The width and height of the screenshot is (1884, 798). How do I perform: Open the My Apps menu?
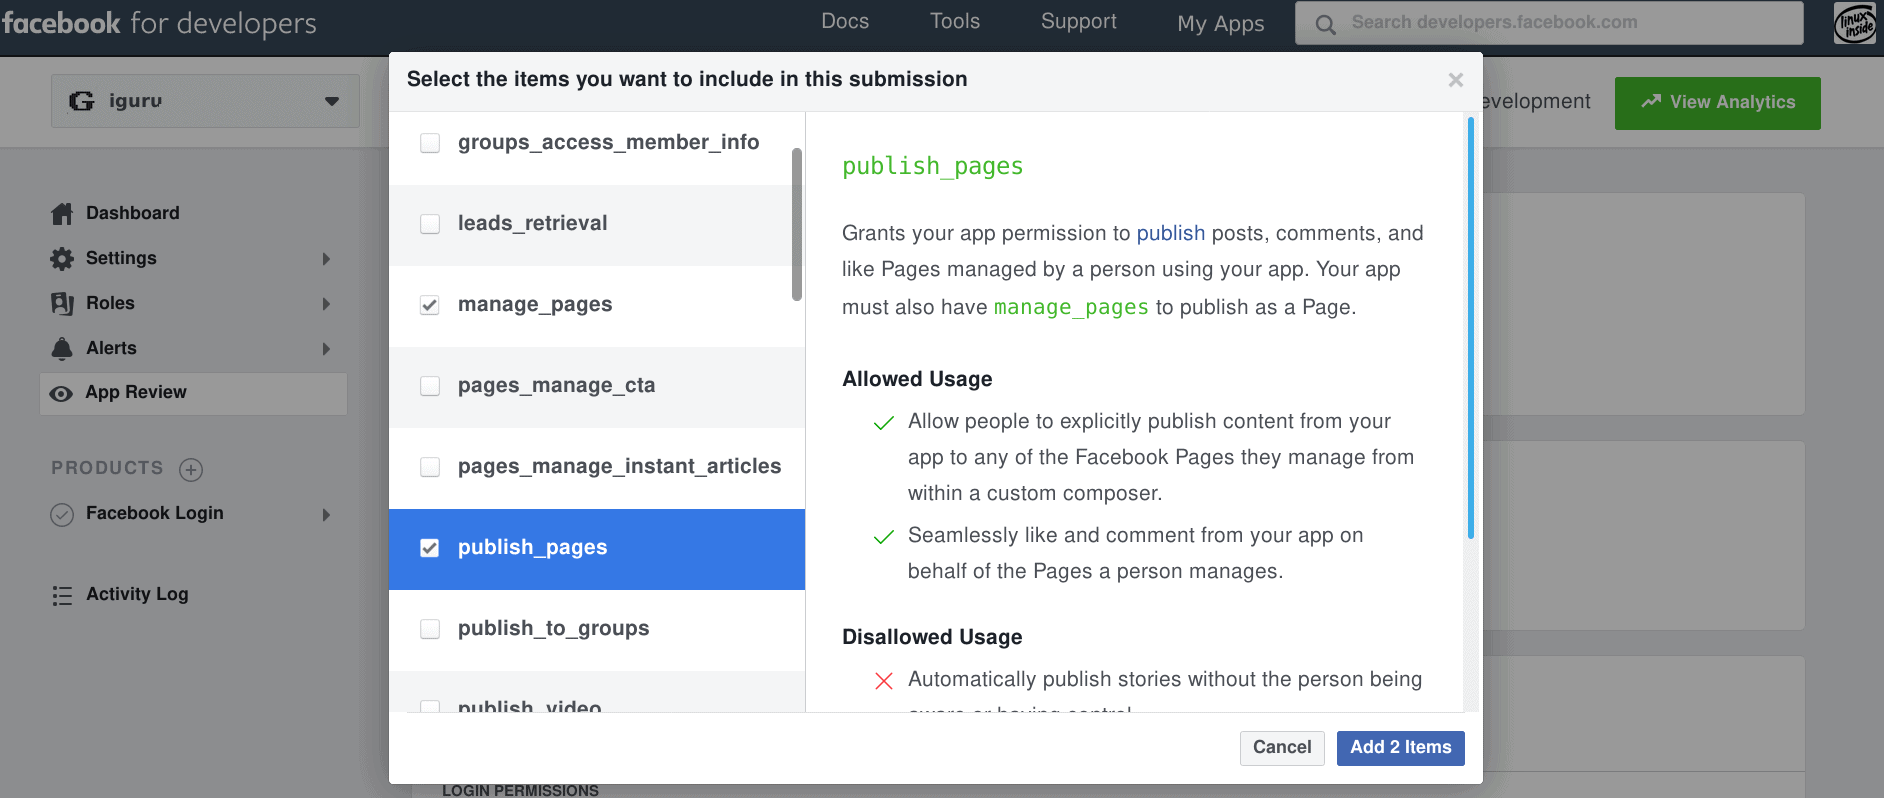(1221, 24)
